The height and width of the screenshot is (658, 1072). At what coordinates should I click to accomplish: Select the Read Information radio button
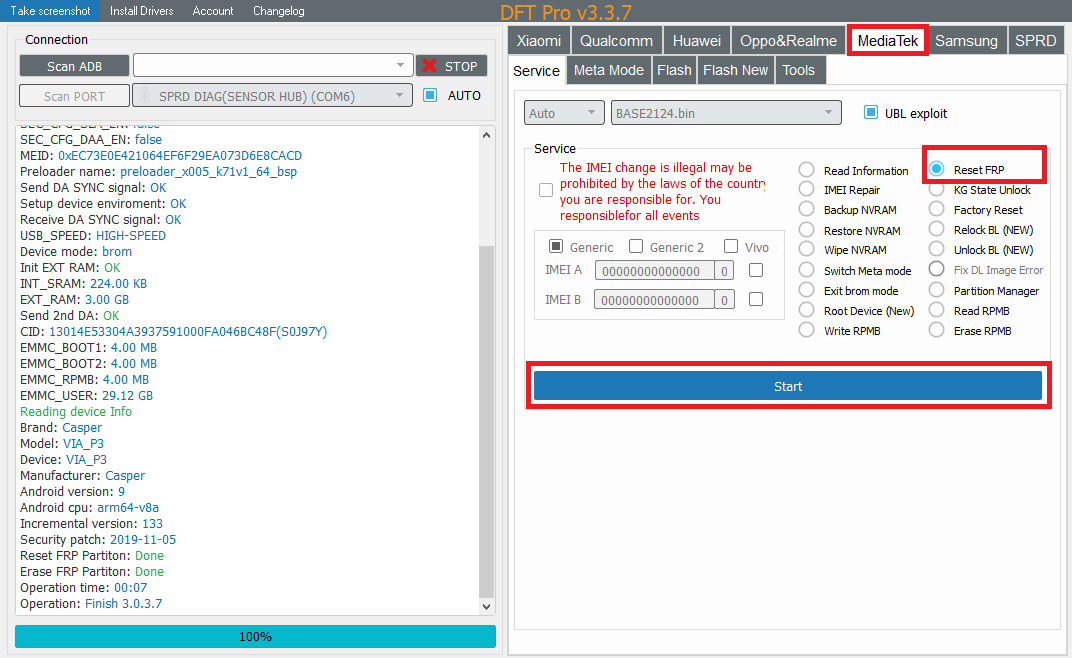point(807,170)
